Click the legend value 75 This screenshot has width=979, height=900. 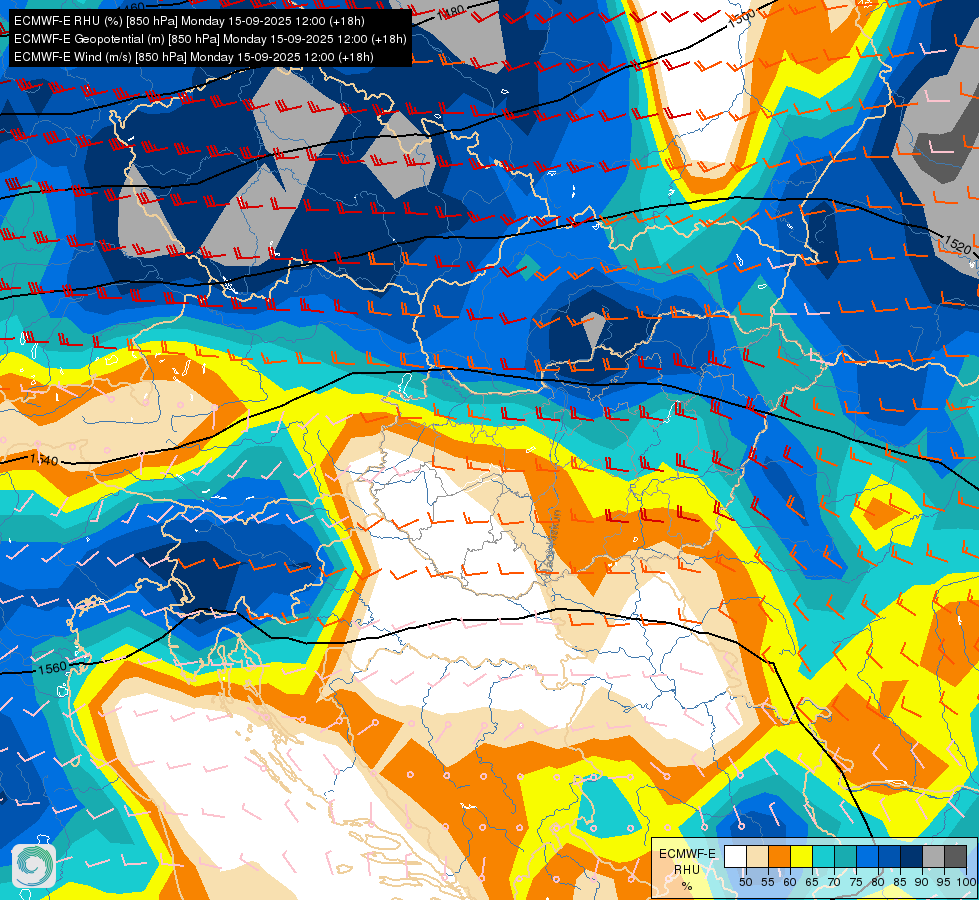pyautogui.click(x=856, y=882)
